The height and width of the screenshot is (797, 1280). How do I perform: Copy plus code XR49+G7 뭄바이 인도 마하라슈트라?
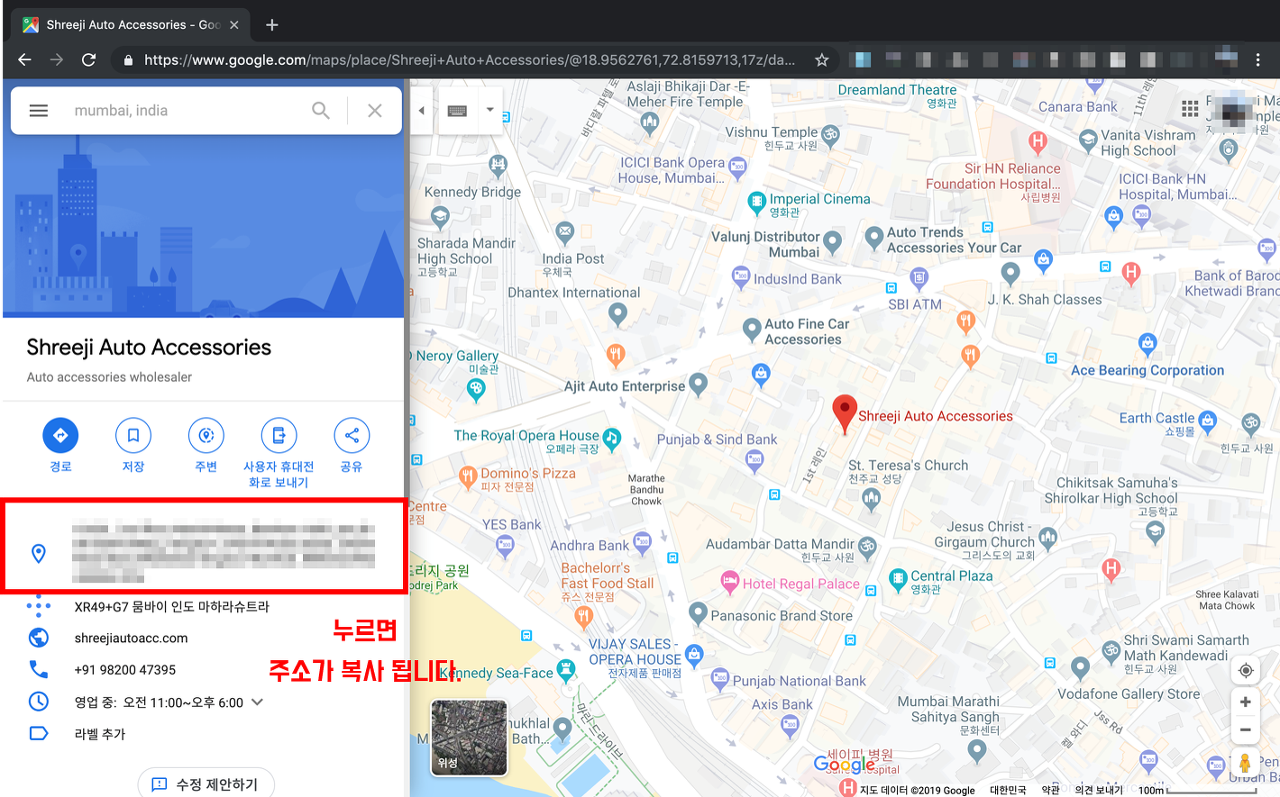tap(171, 607)
